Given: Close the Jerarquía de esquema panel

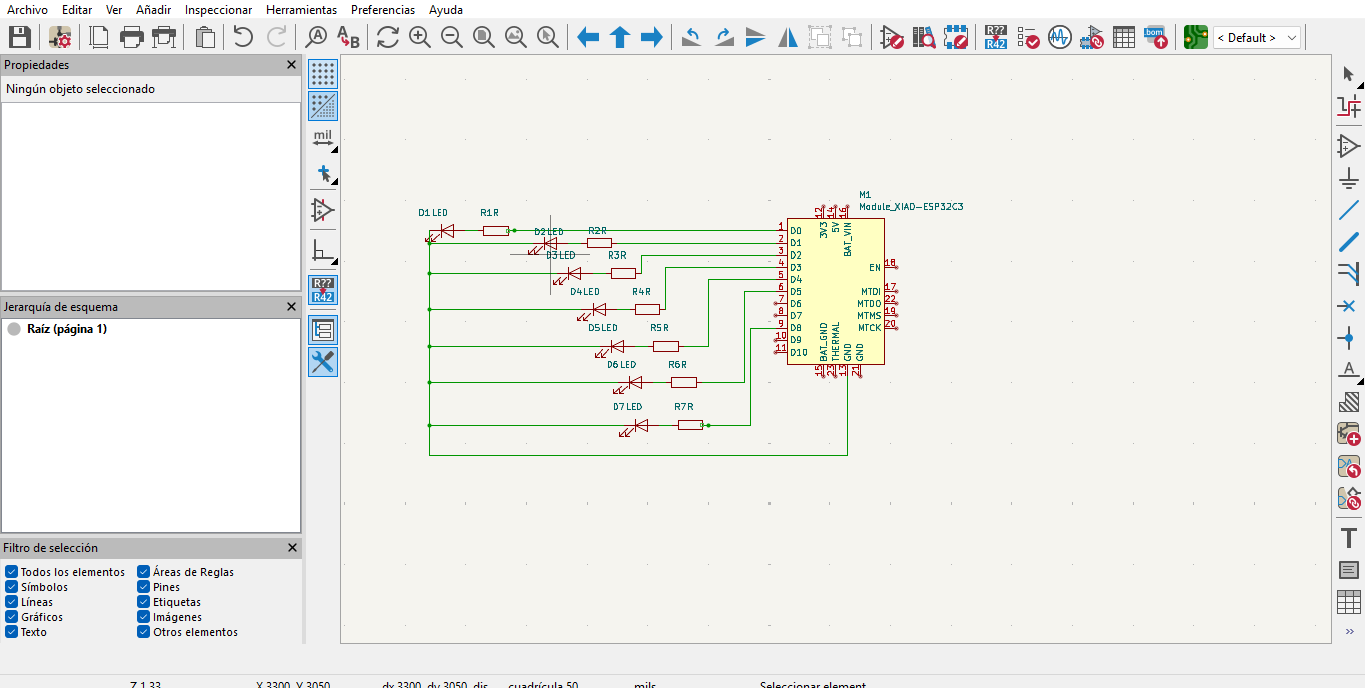Looking at the screenshot, I should (291, 307).
